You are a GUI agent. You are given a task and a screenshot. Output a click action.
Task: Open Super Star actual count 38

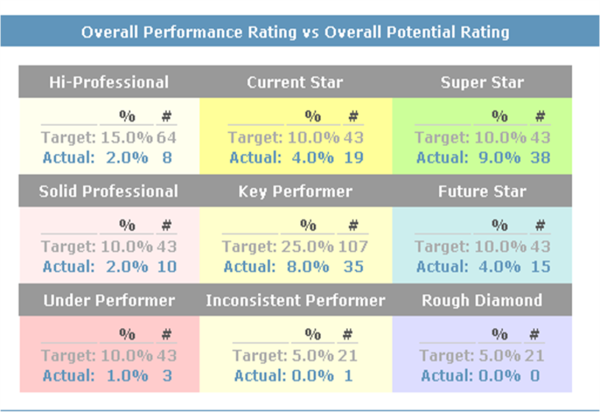pyautogui.click(x=539, y=157)
